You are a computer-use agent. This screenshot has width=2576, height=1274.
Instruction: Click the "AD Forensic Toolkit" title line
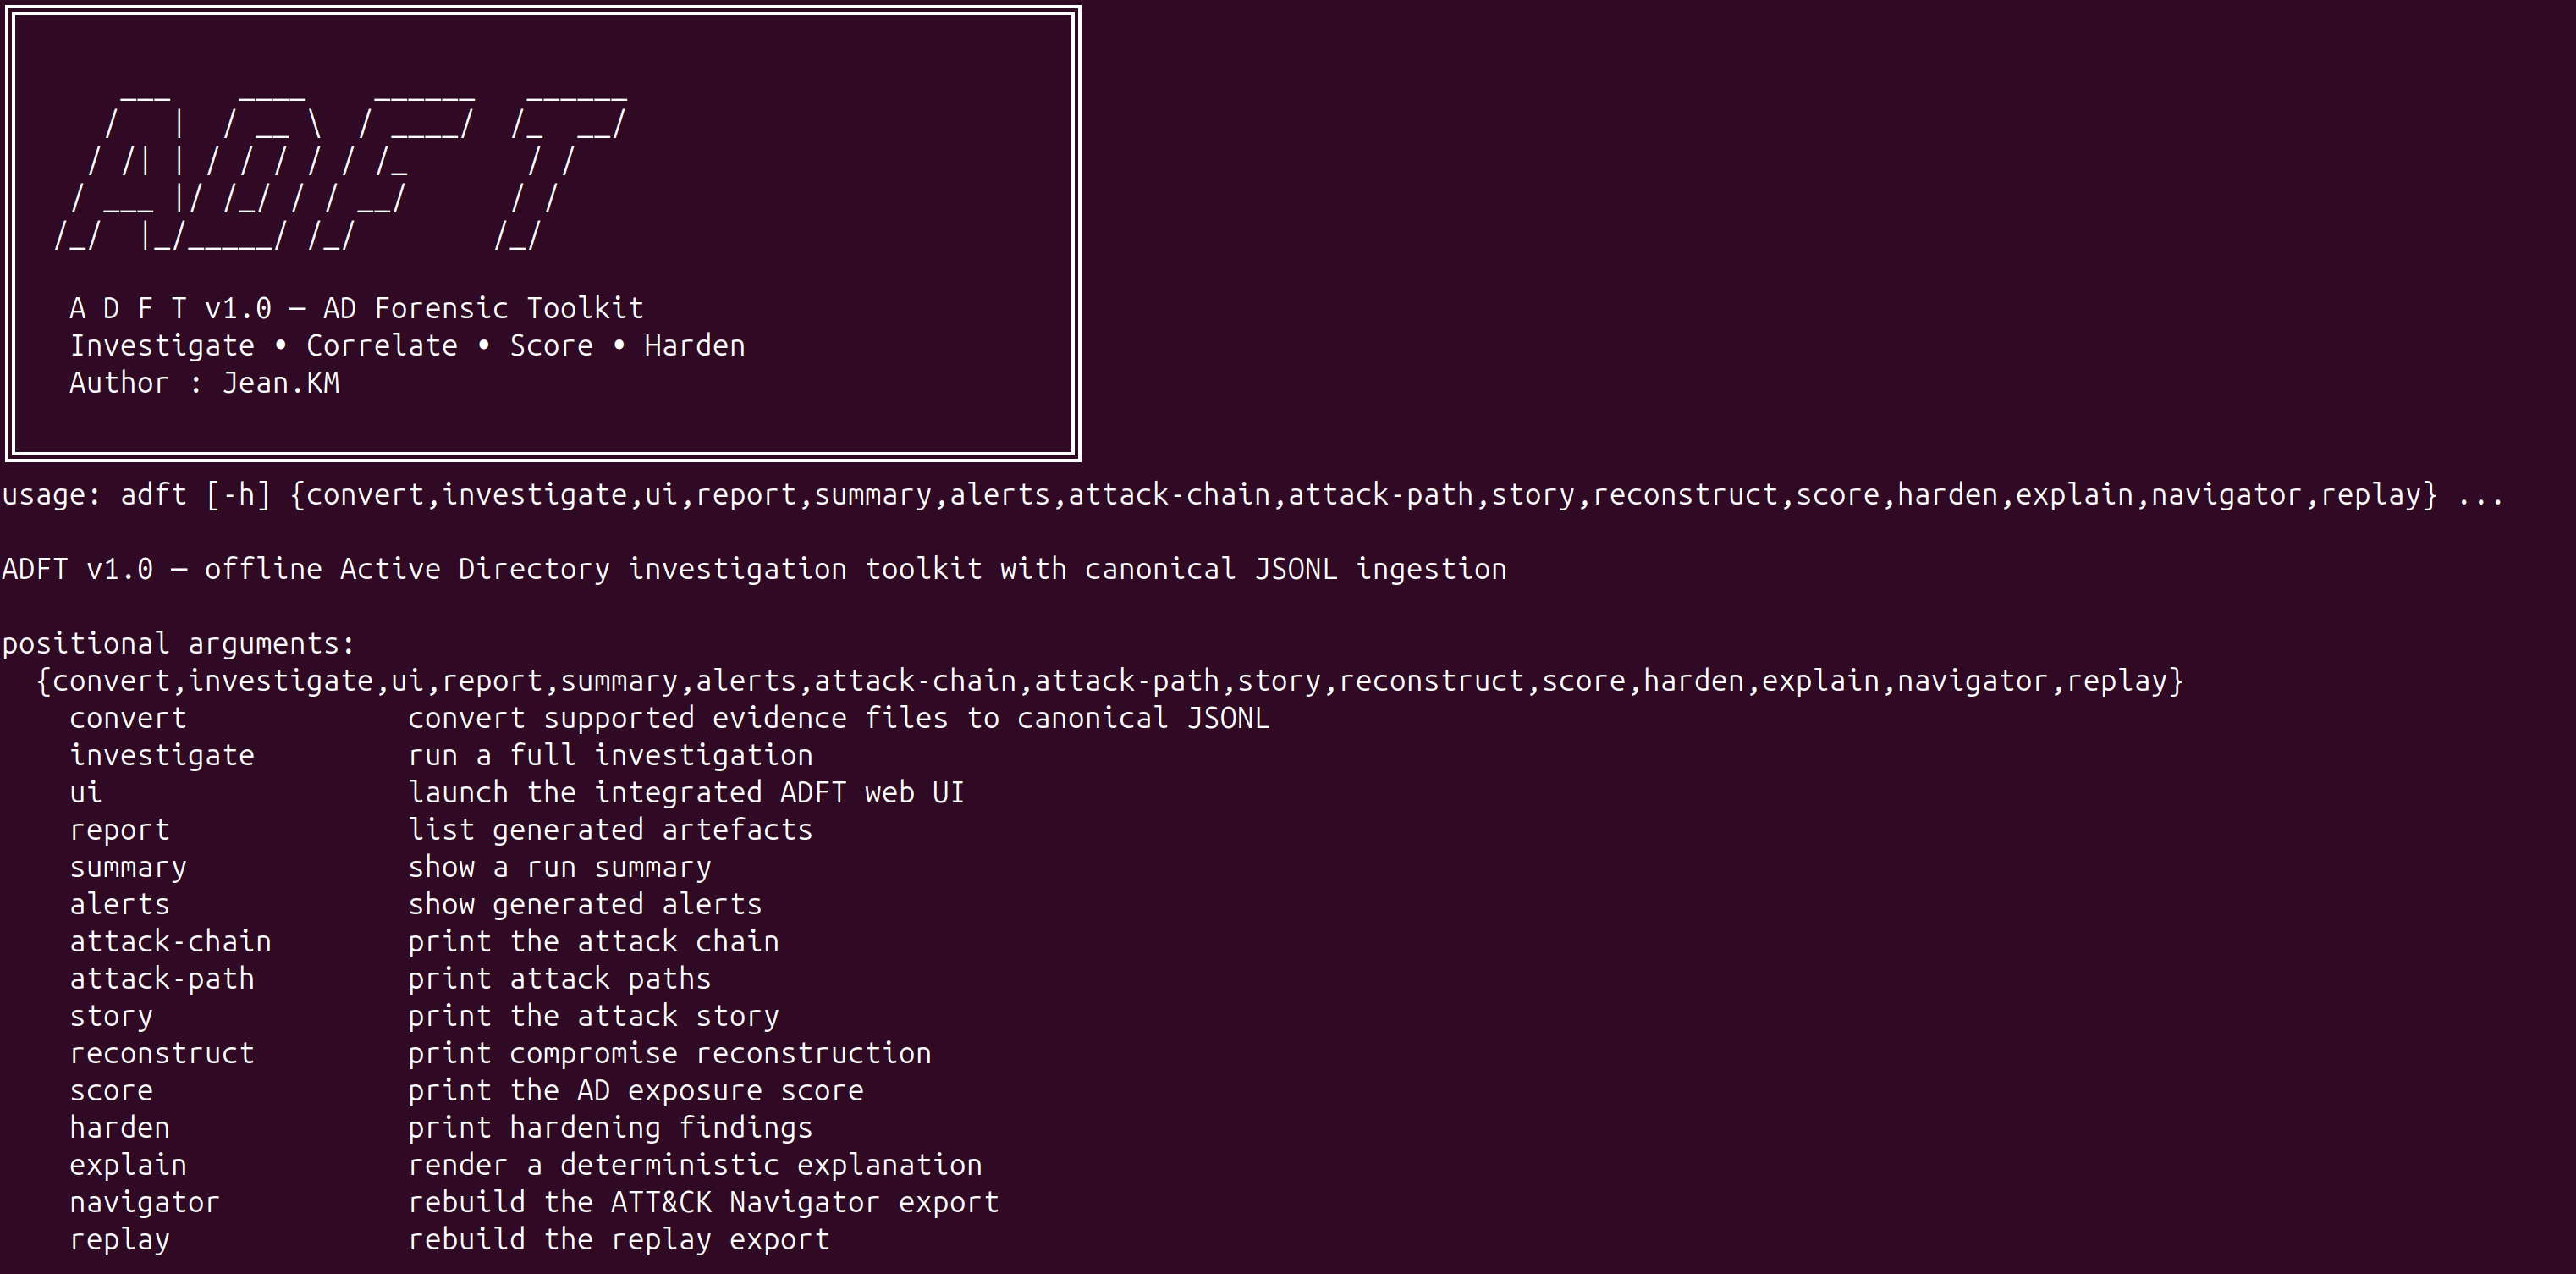[x=356, y=308]
